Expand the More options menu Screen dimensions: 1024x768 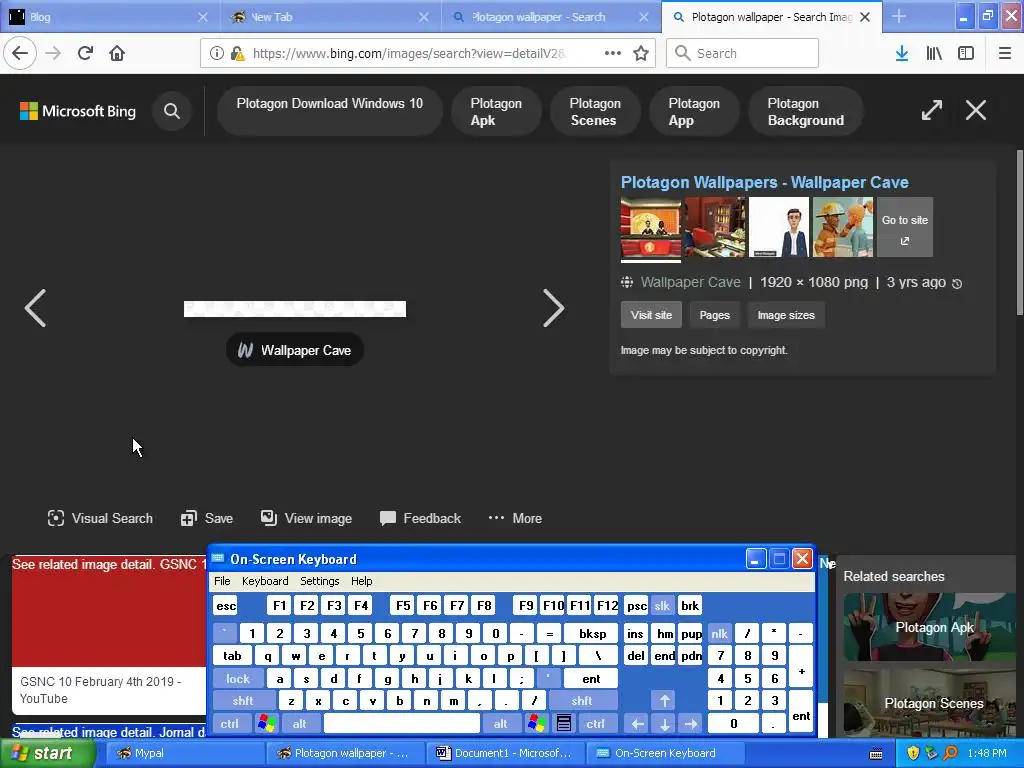[515, 519]
